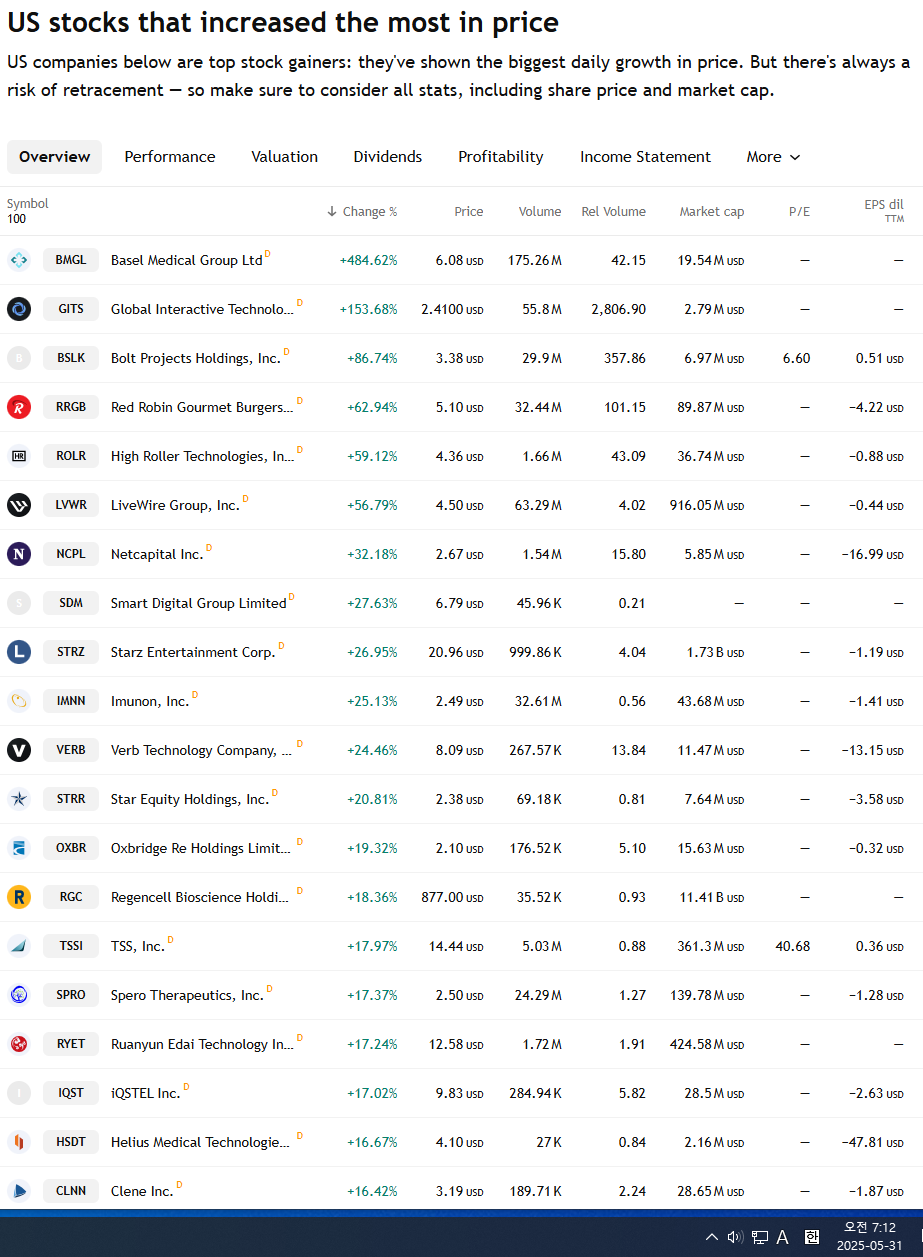
Task: Sort by EPS dil TTM column header
Action: pyautogui.click(x=884, y=211)
